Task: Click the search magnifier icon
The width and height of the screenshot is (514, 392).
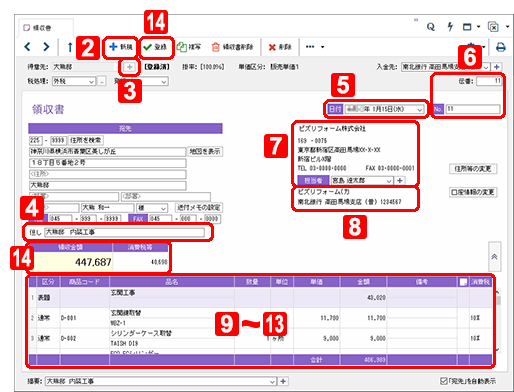Action: (431, 27)
